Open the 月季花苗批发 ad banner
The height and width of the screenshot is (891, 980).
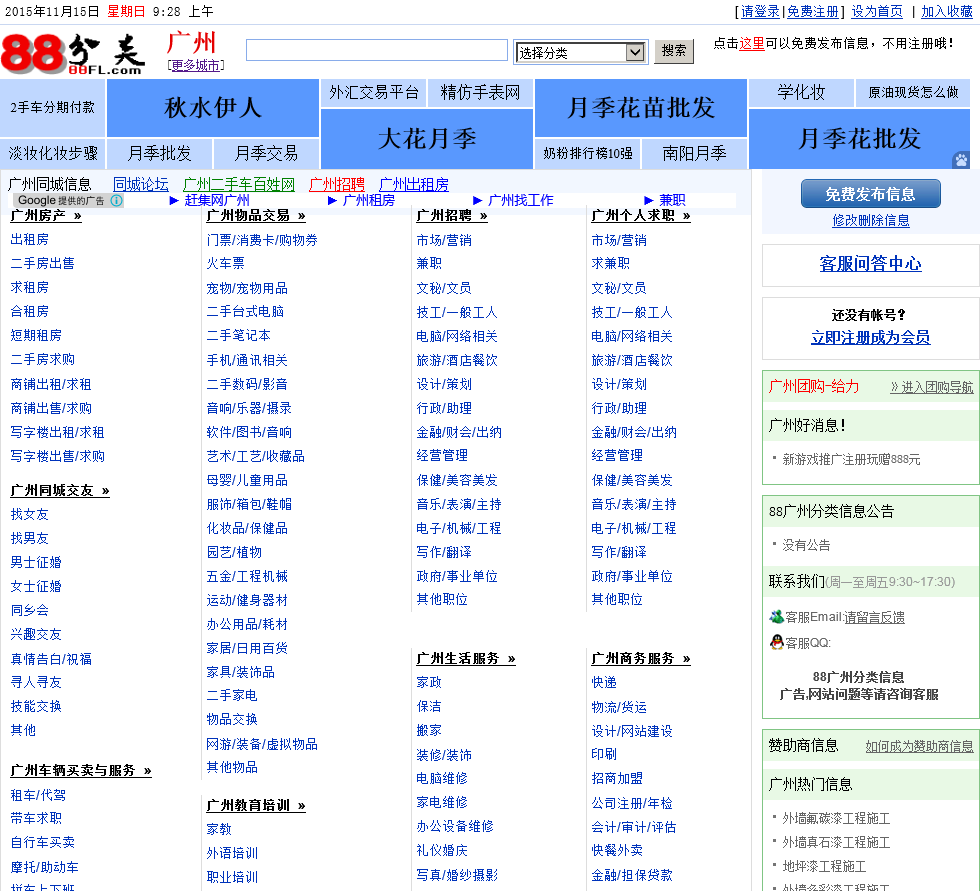click(641, 107)
